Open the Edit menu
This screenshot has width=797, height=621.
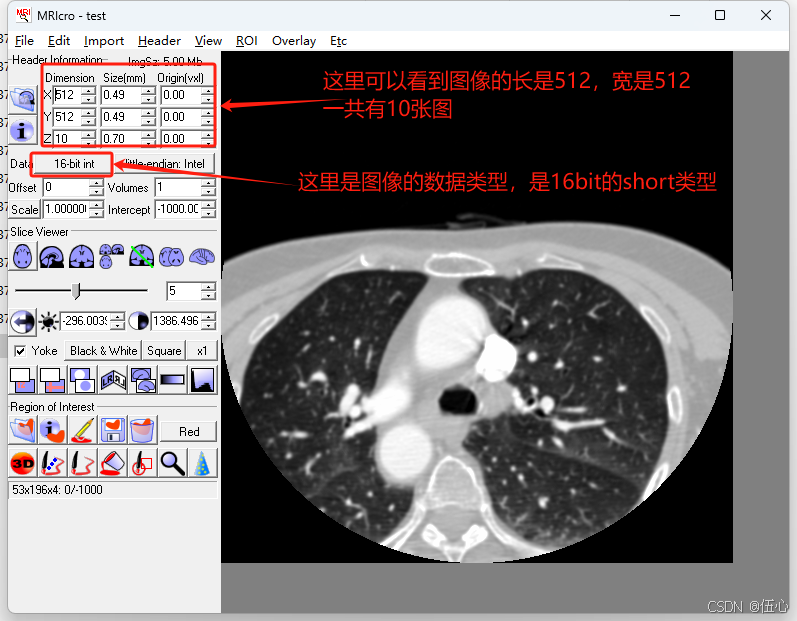[59, 41]
